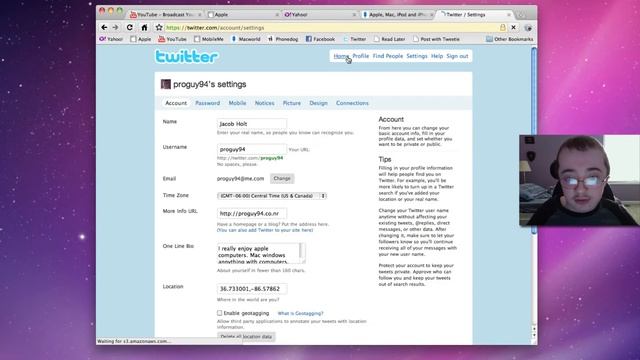640x360 pixels.
Task: Sign out of Twitter
Action: (x=457, y=56)
